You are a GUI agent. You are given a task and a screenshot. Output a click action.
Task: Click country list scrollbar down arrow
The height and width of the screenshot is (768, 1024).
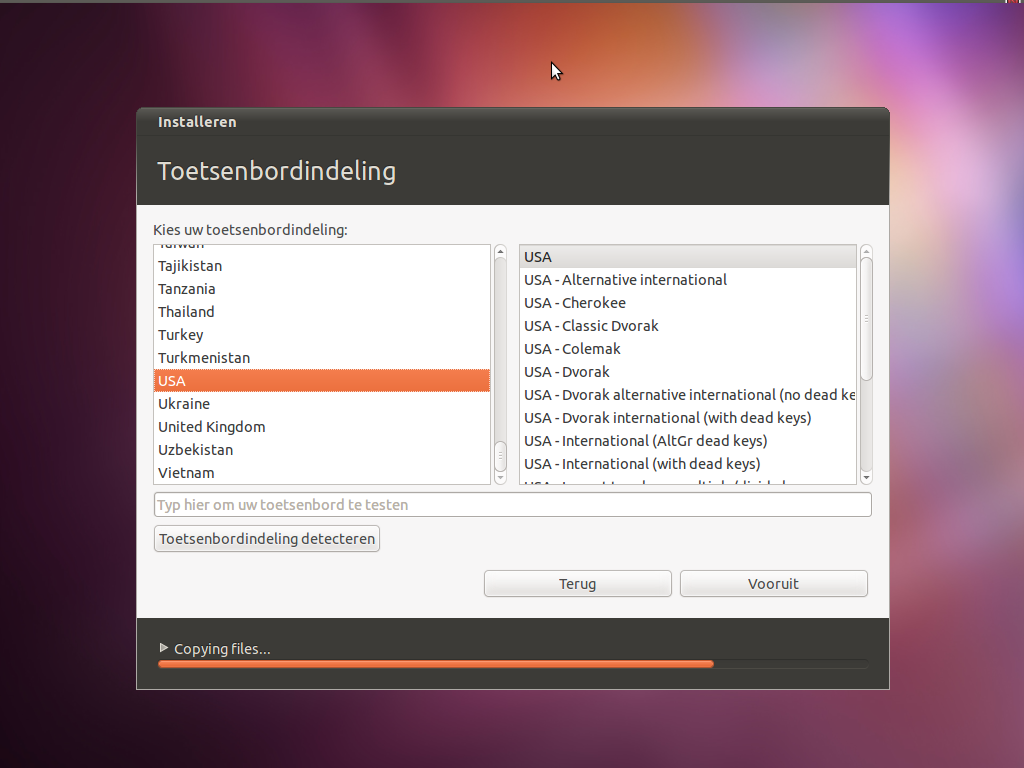(500, 477)
